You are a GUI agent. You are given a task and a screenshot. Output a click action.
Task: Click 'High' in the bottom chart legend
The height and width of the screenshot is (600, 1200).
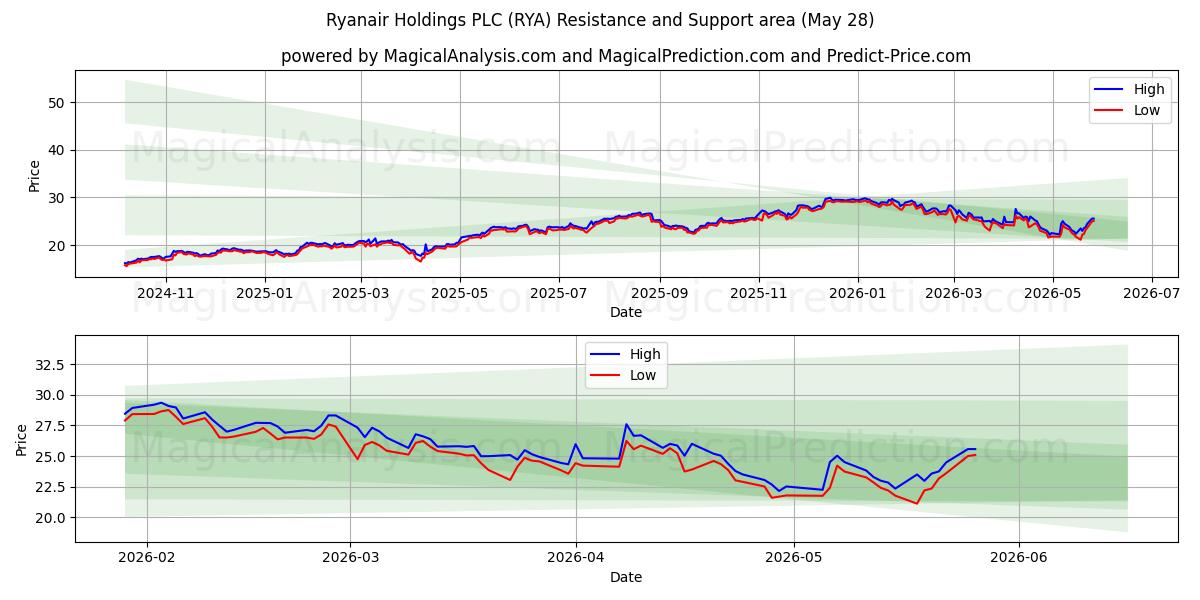click(x=645, y=354)
